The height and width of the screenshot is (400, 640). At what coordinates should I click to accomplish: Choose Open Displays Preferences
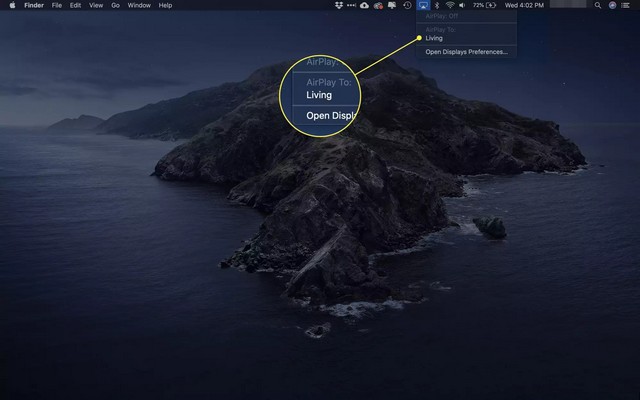[466, 51]
